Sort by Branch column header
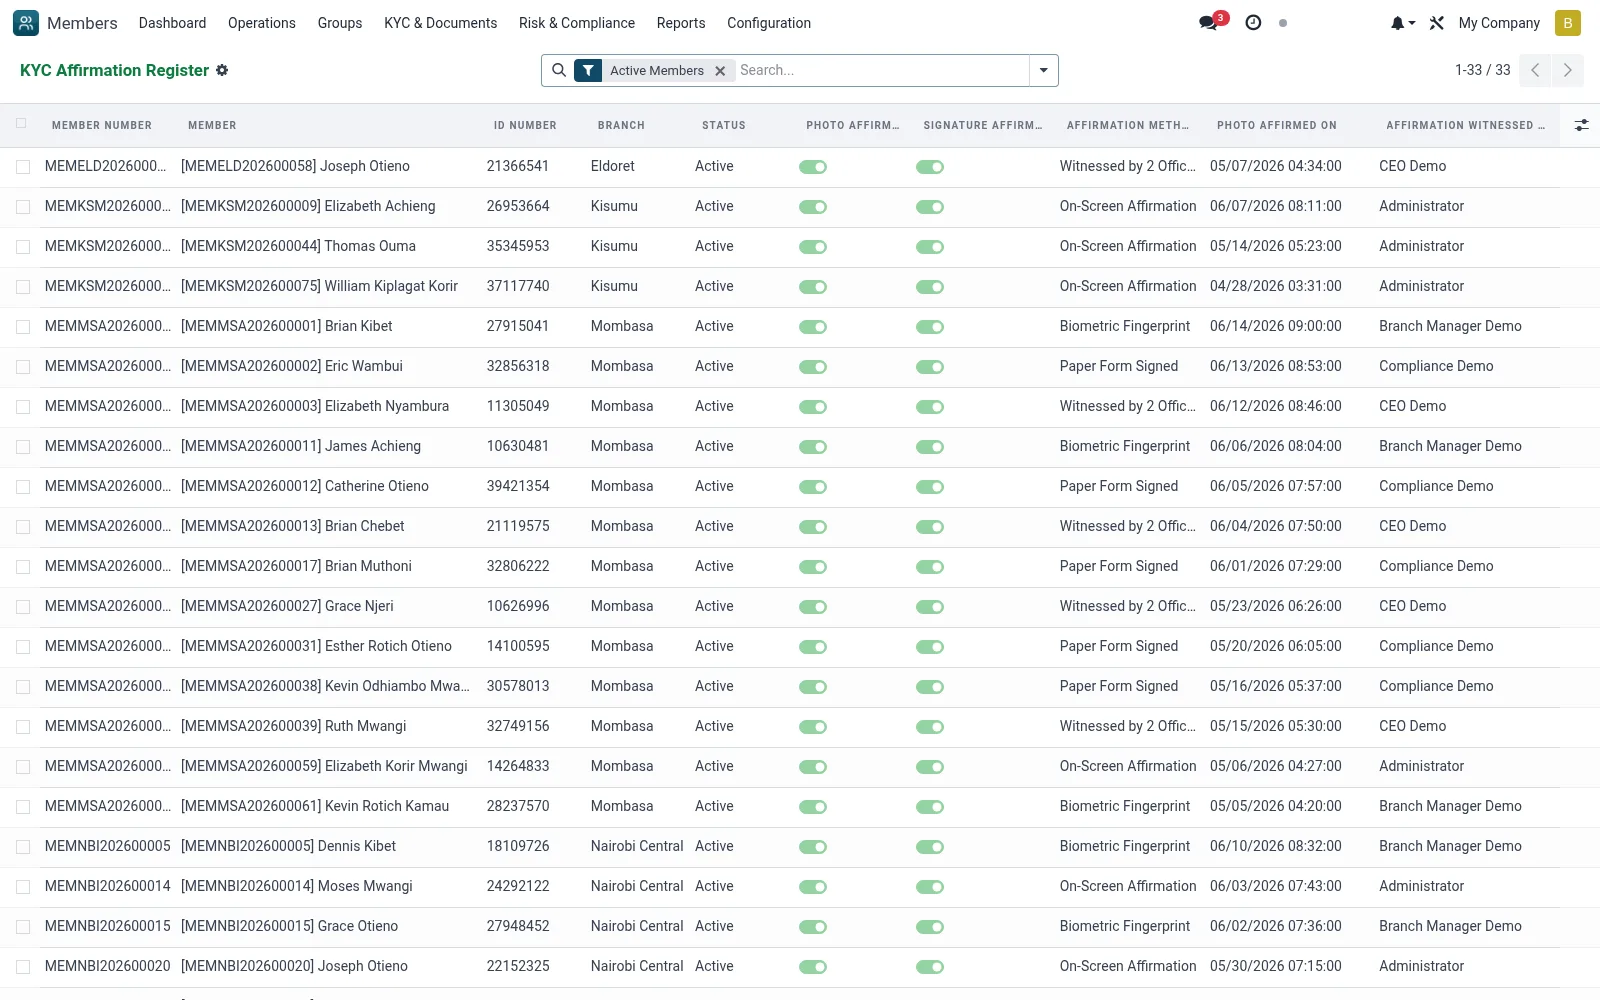 pyautogui.click(x=621, y=125)
